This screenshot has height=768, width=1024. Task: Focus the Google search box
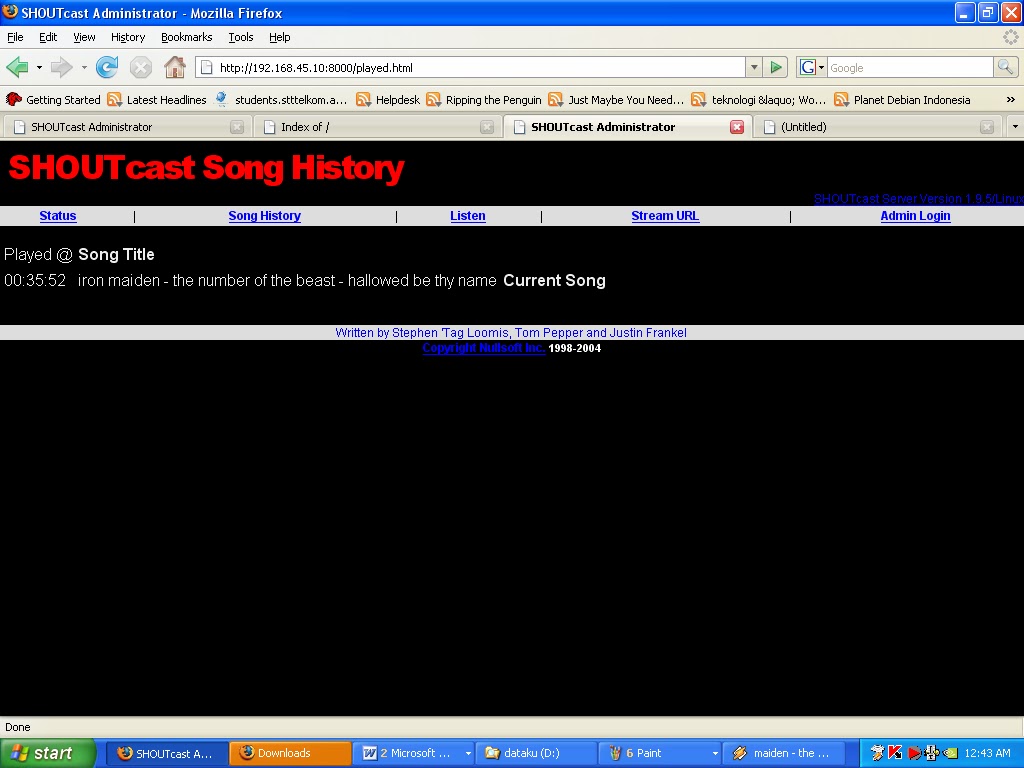click(x=910, y=67)
